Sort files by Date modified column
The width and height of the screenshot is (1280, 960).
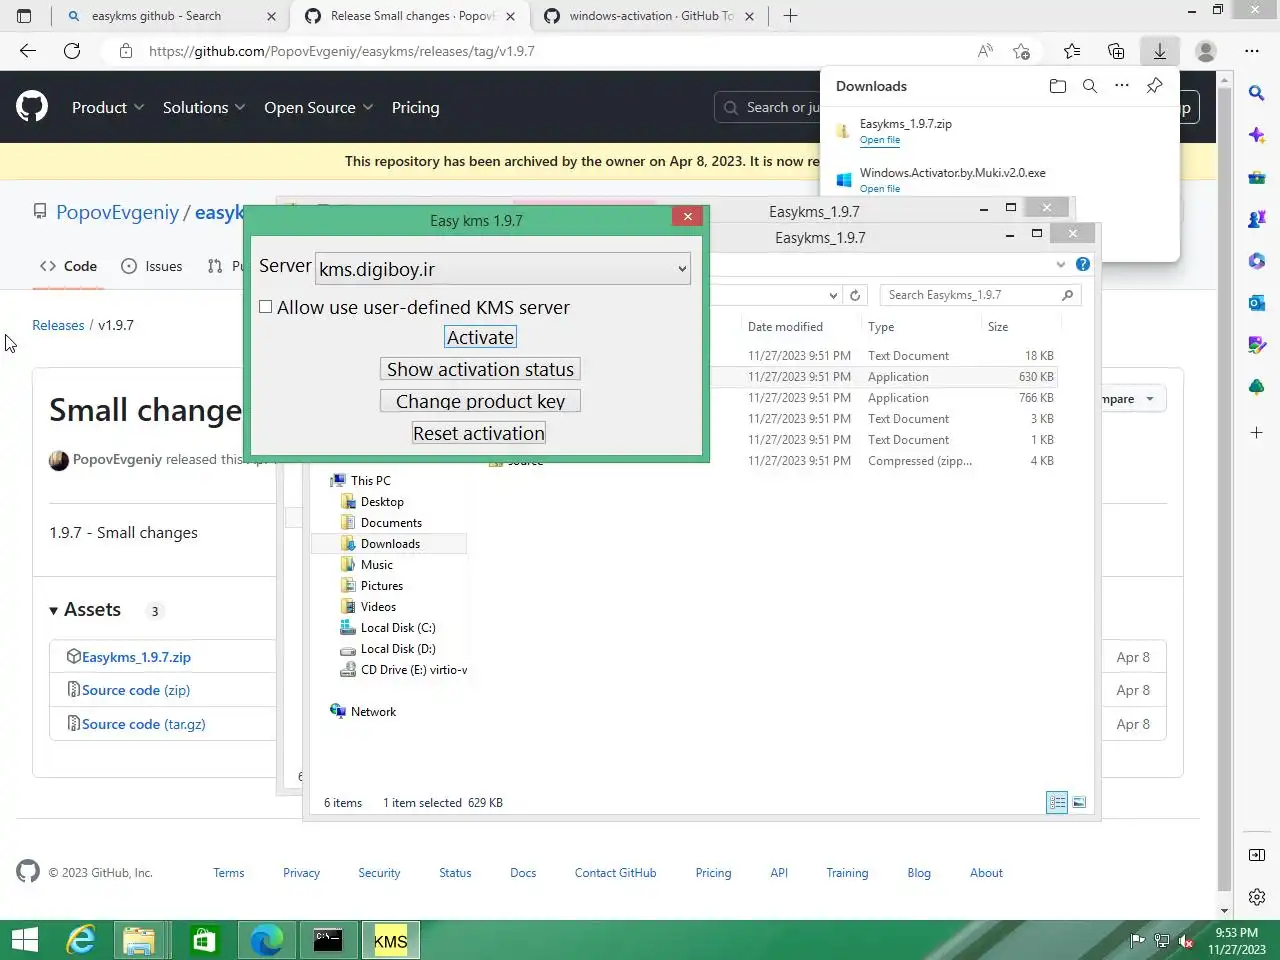(785, 327)
